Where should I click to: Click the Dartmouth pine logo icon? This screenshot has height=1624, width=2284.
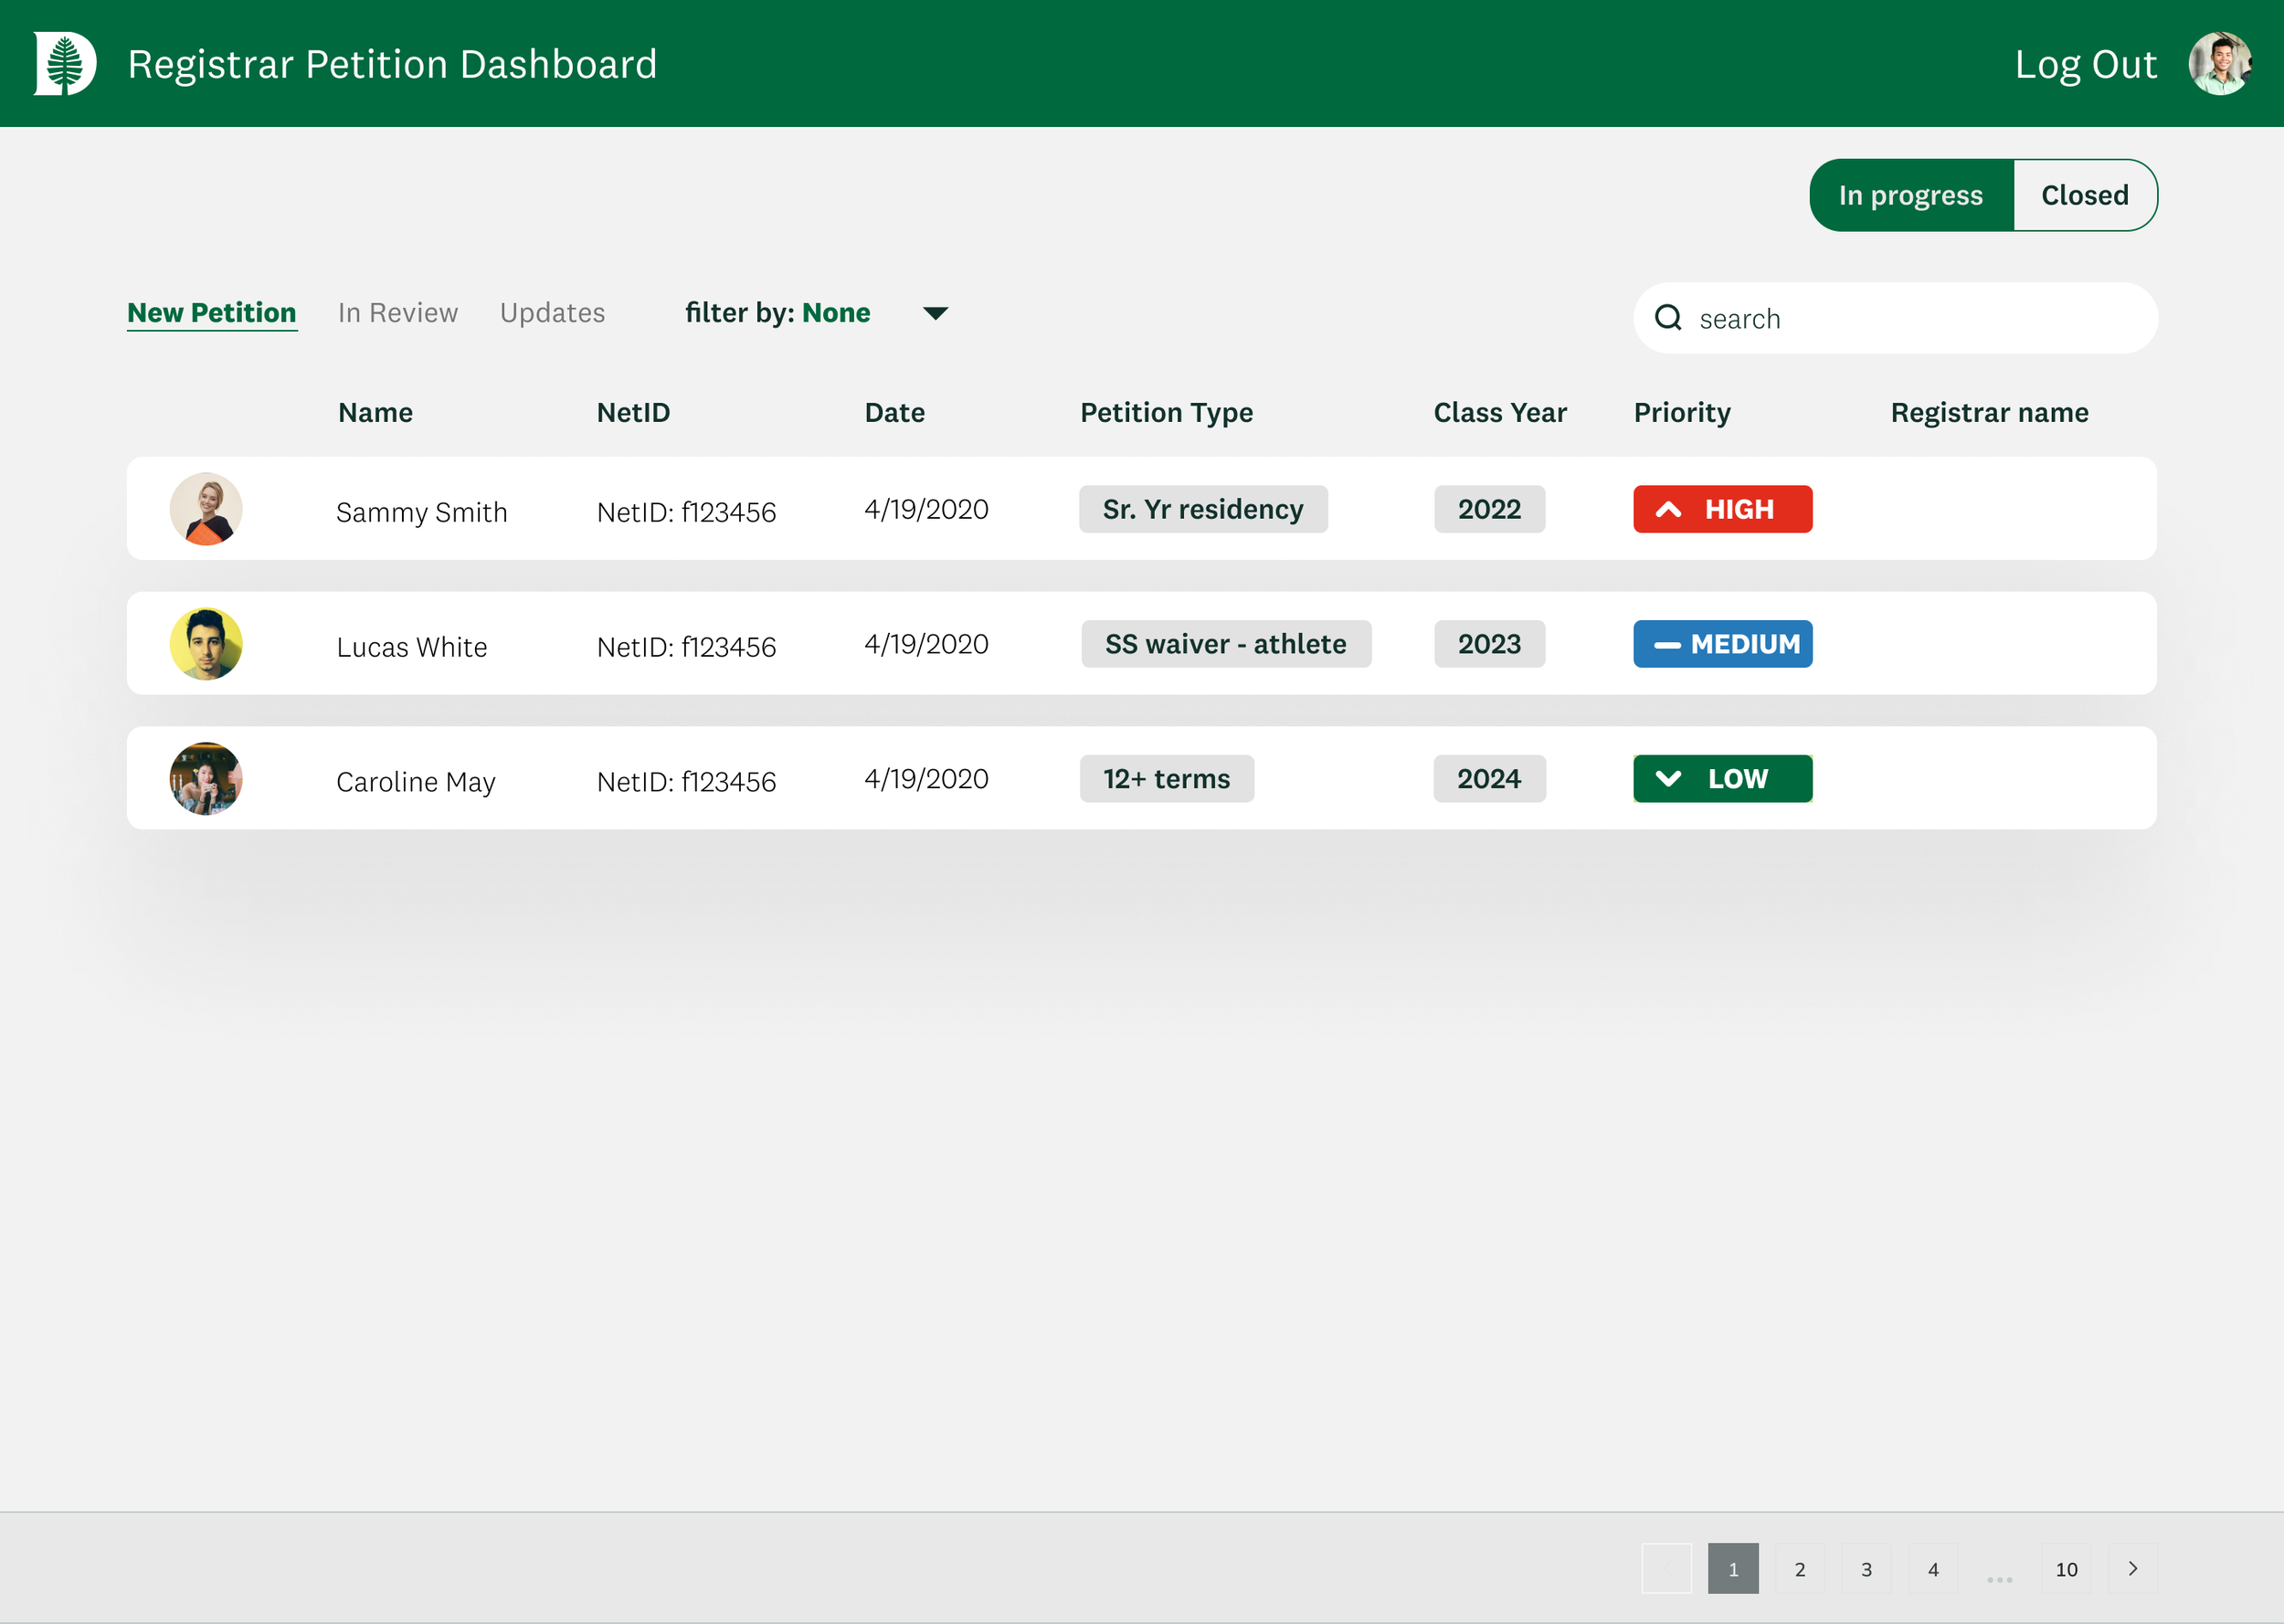tap(65, 63)
